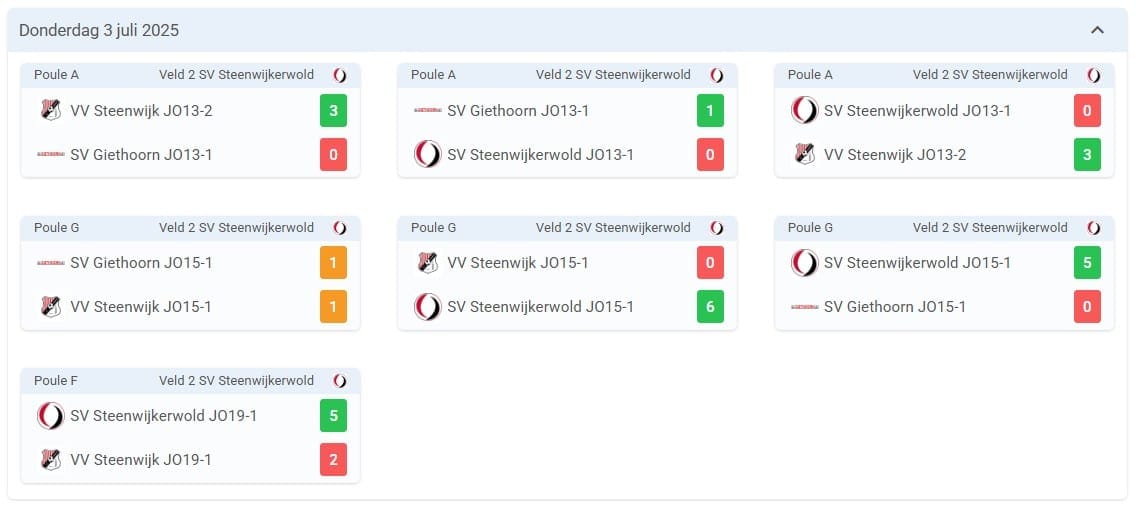Viewport: 1136px width, 508px height.
Task: Click the club icon in first Poule G header
Action: (x=340, y=228)
